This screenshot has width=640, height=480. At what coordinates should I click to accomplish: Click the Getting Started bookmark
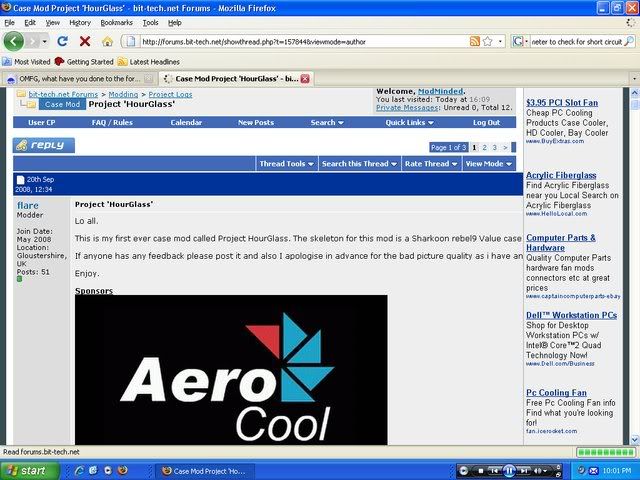click(x=84, y=62)
